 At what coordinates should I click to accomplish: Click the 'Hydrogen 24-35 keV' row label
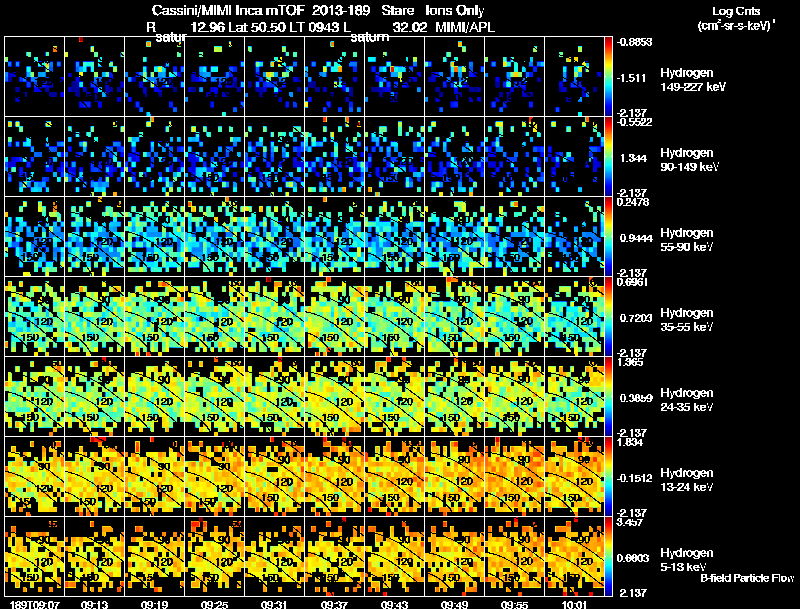(x=687, y=400)
